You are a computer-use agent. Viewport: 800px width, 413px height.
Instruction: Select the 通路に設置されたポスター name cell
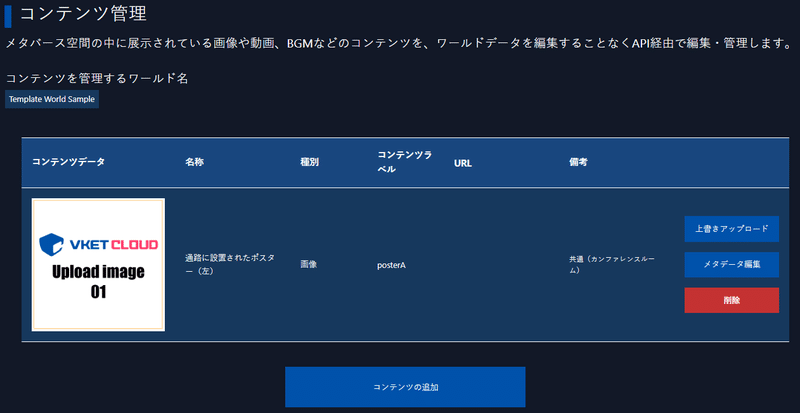click(x=230, y=264)
